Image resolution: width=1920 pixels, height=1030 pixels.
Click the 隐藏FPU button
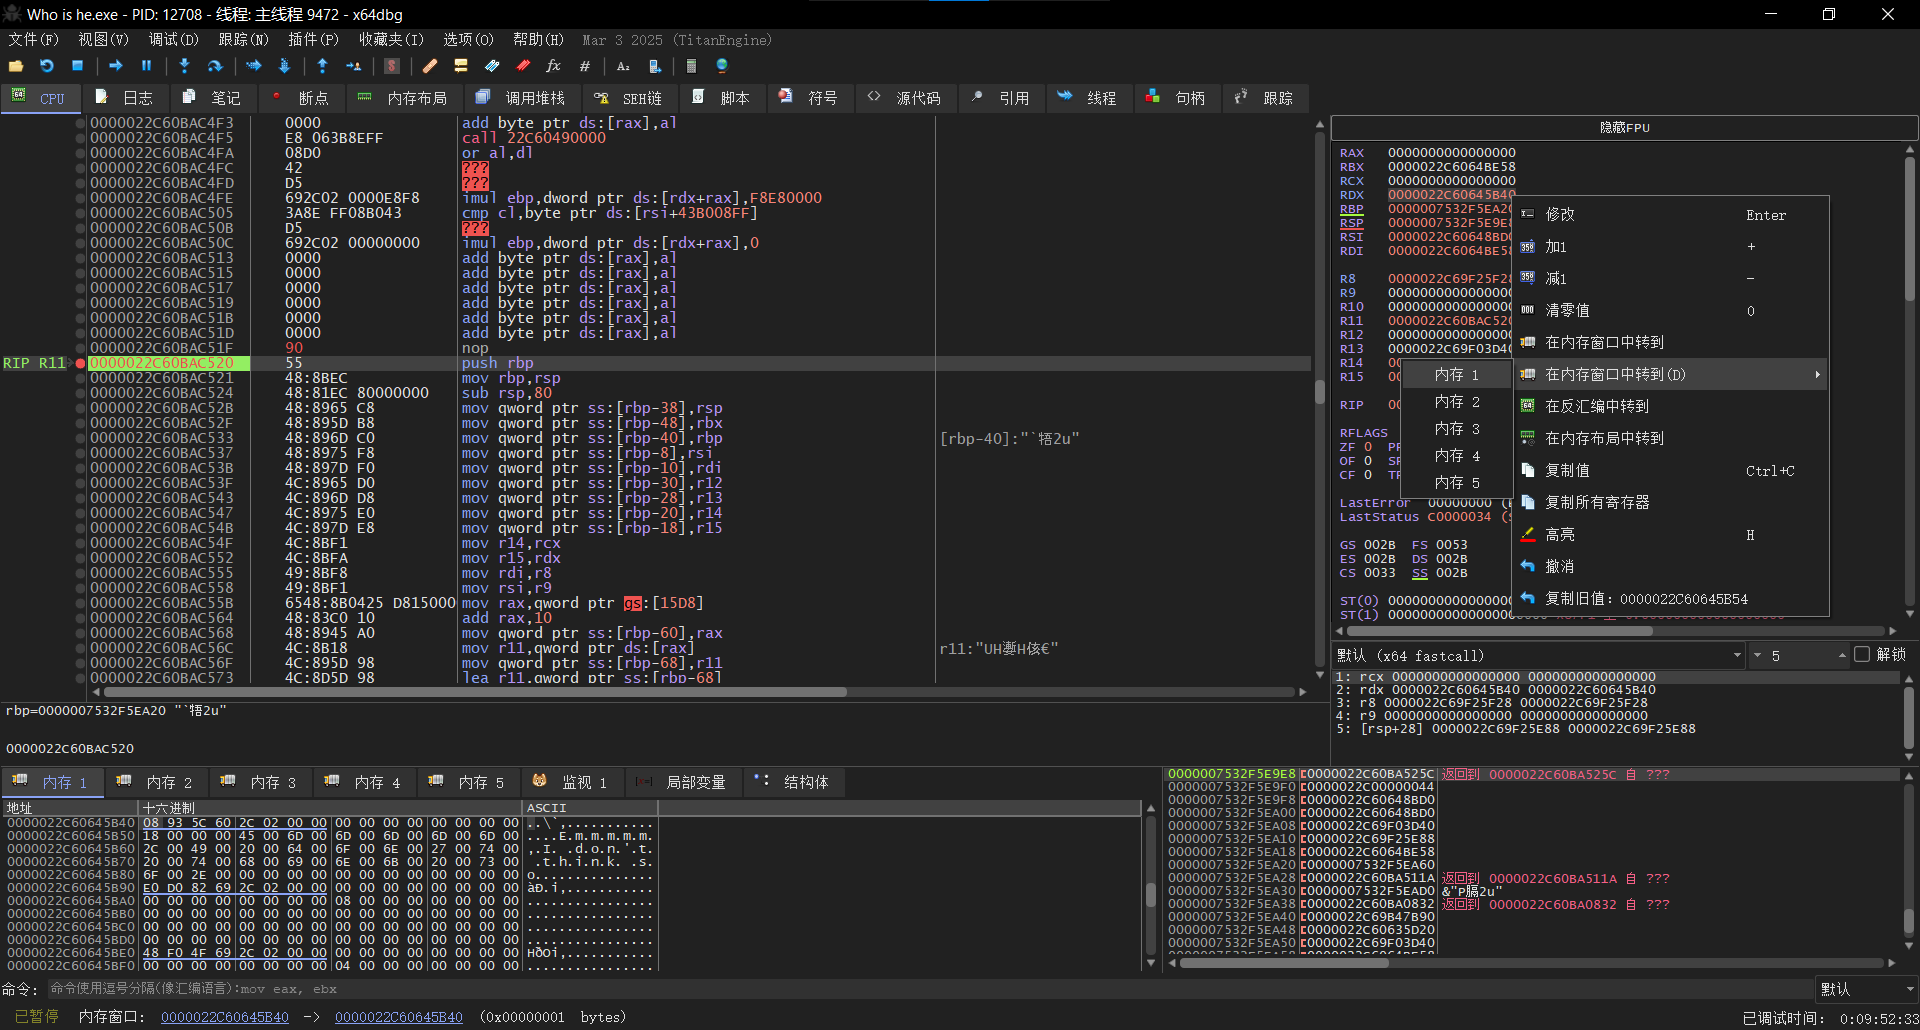point(1624,128)
